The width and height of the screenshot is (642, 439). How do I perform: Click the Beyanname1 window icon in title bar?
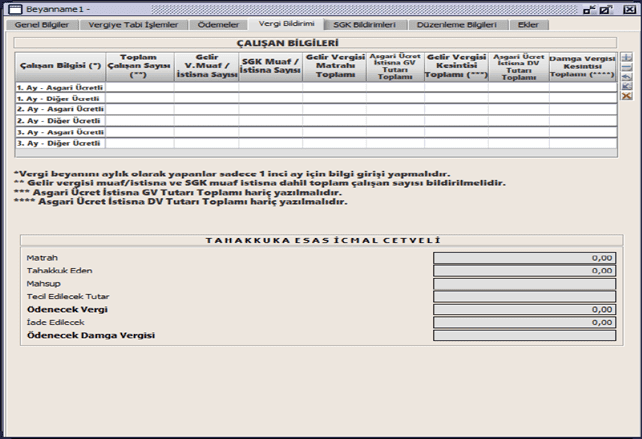click(10, 8)
